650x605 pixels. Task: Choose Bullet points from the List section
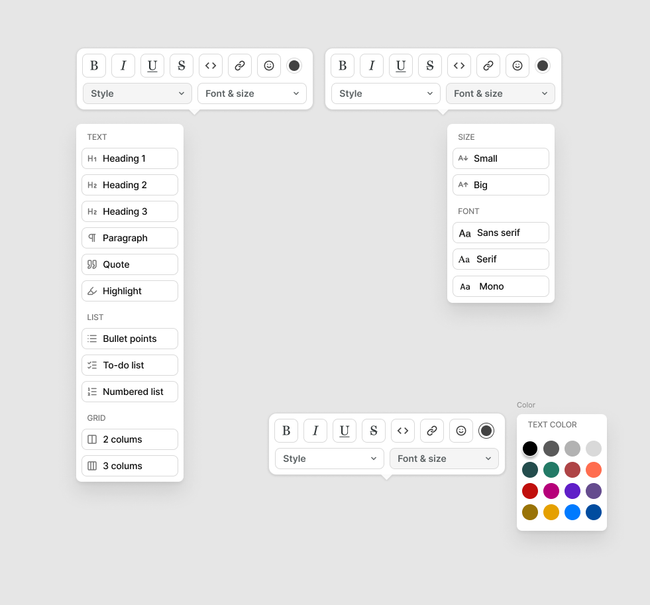(130, 339)
